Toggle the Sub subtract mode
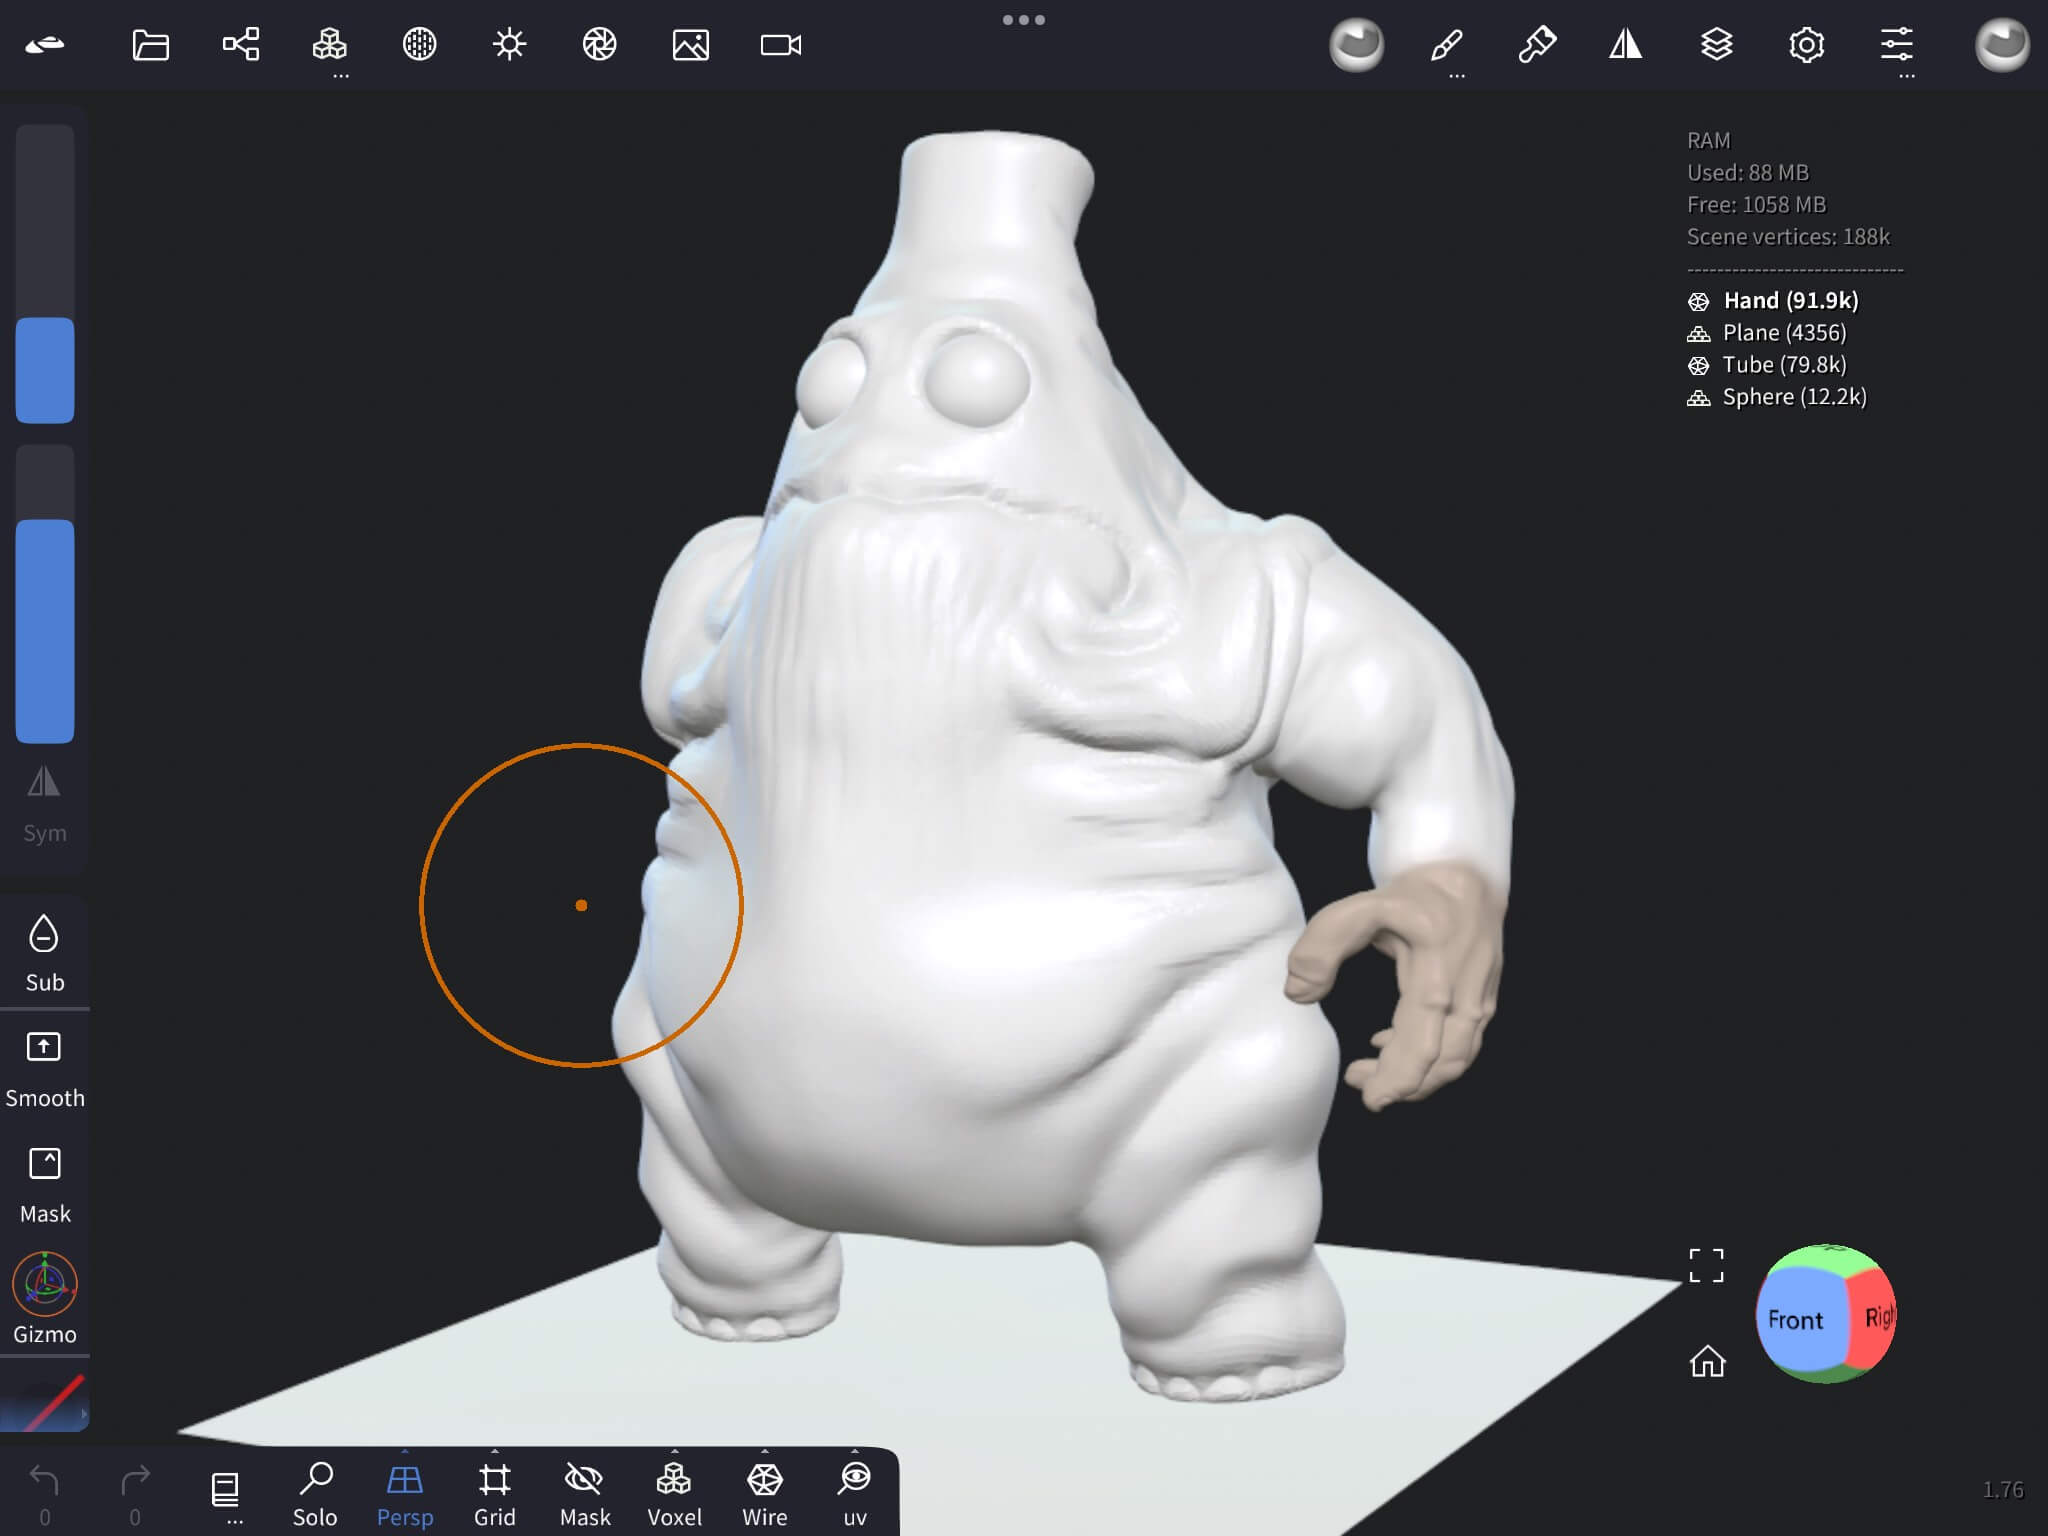Image resolution: width=2048 pixels, height=1536 pixels. click(45, 953)
